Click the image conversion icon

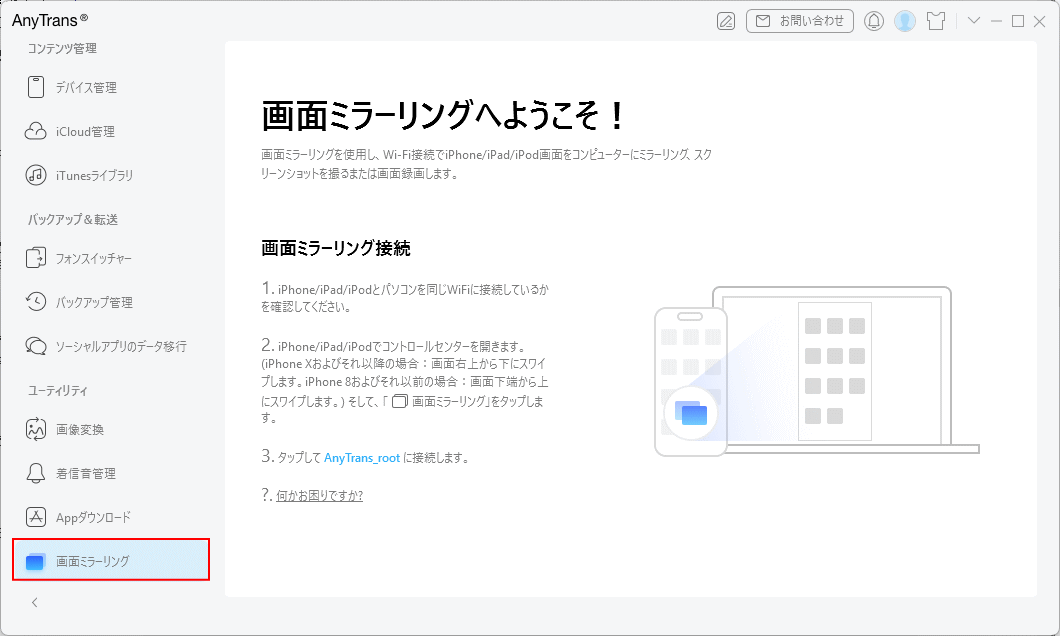36,429
